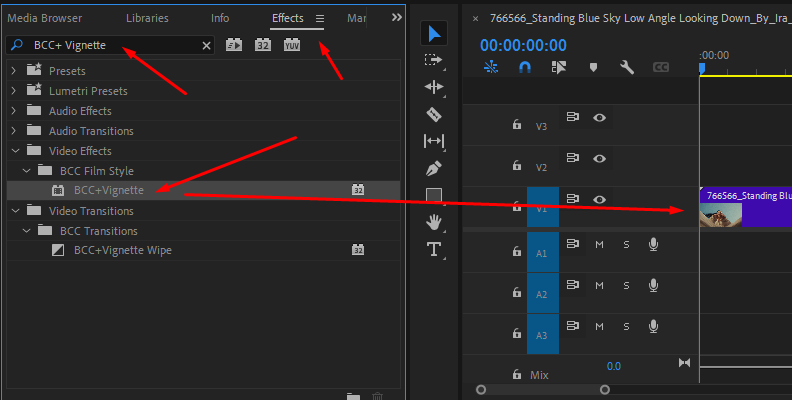
Task: Toggle lock on track A2
Action: [x=516, y=291]
